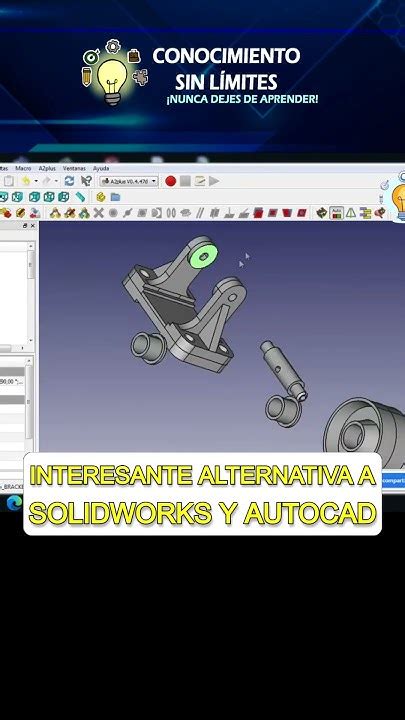
Task: Click the execute macro play arrow
Action: tap(214, 181)
